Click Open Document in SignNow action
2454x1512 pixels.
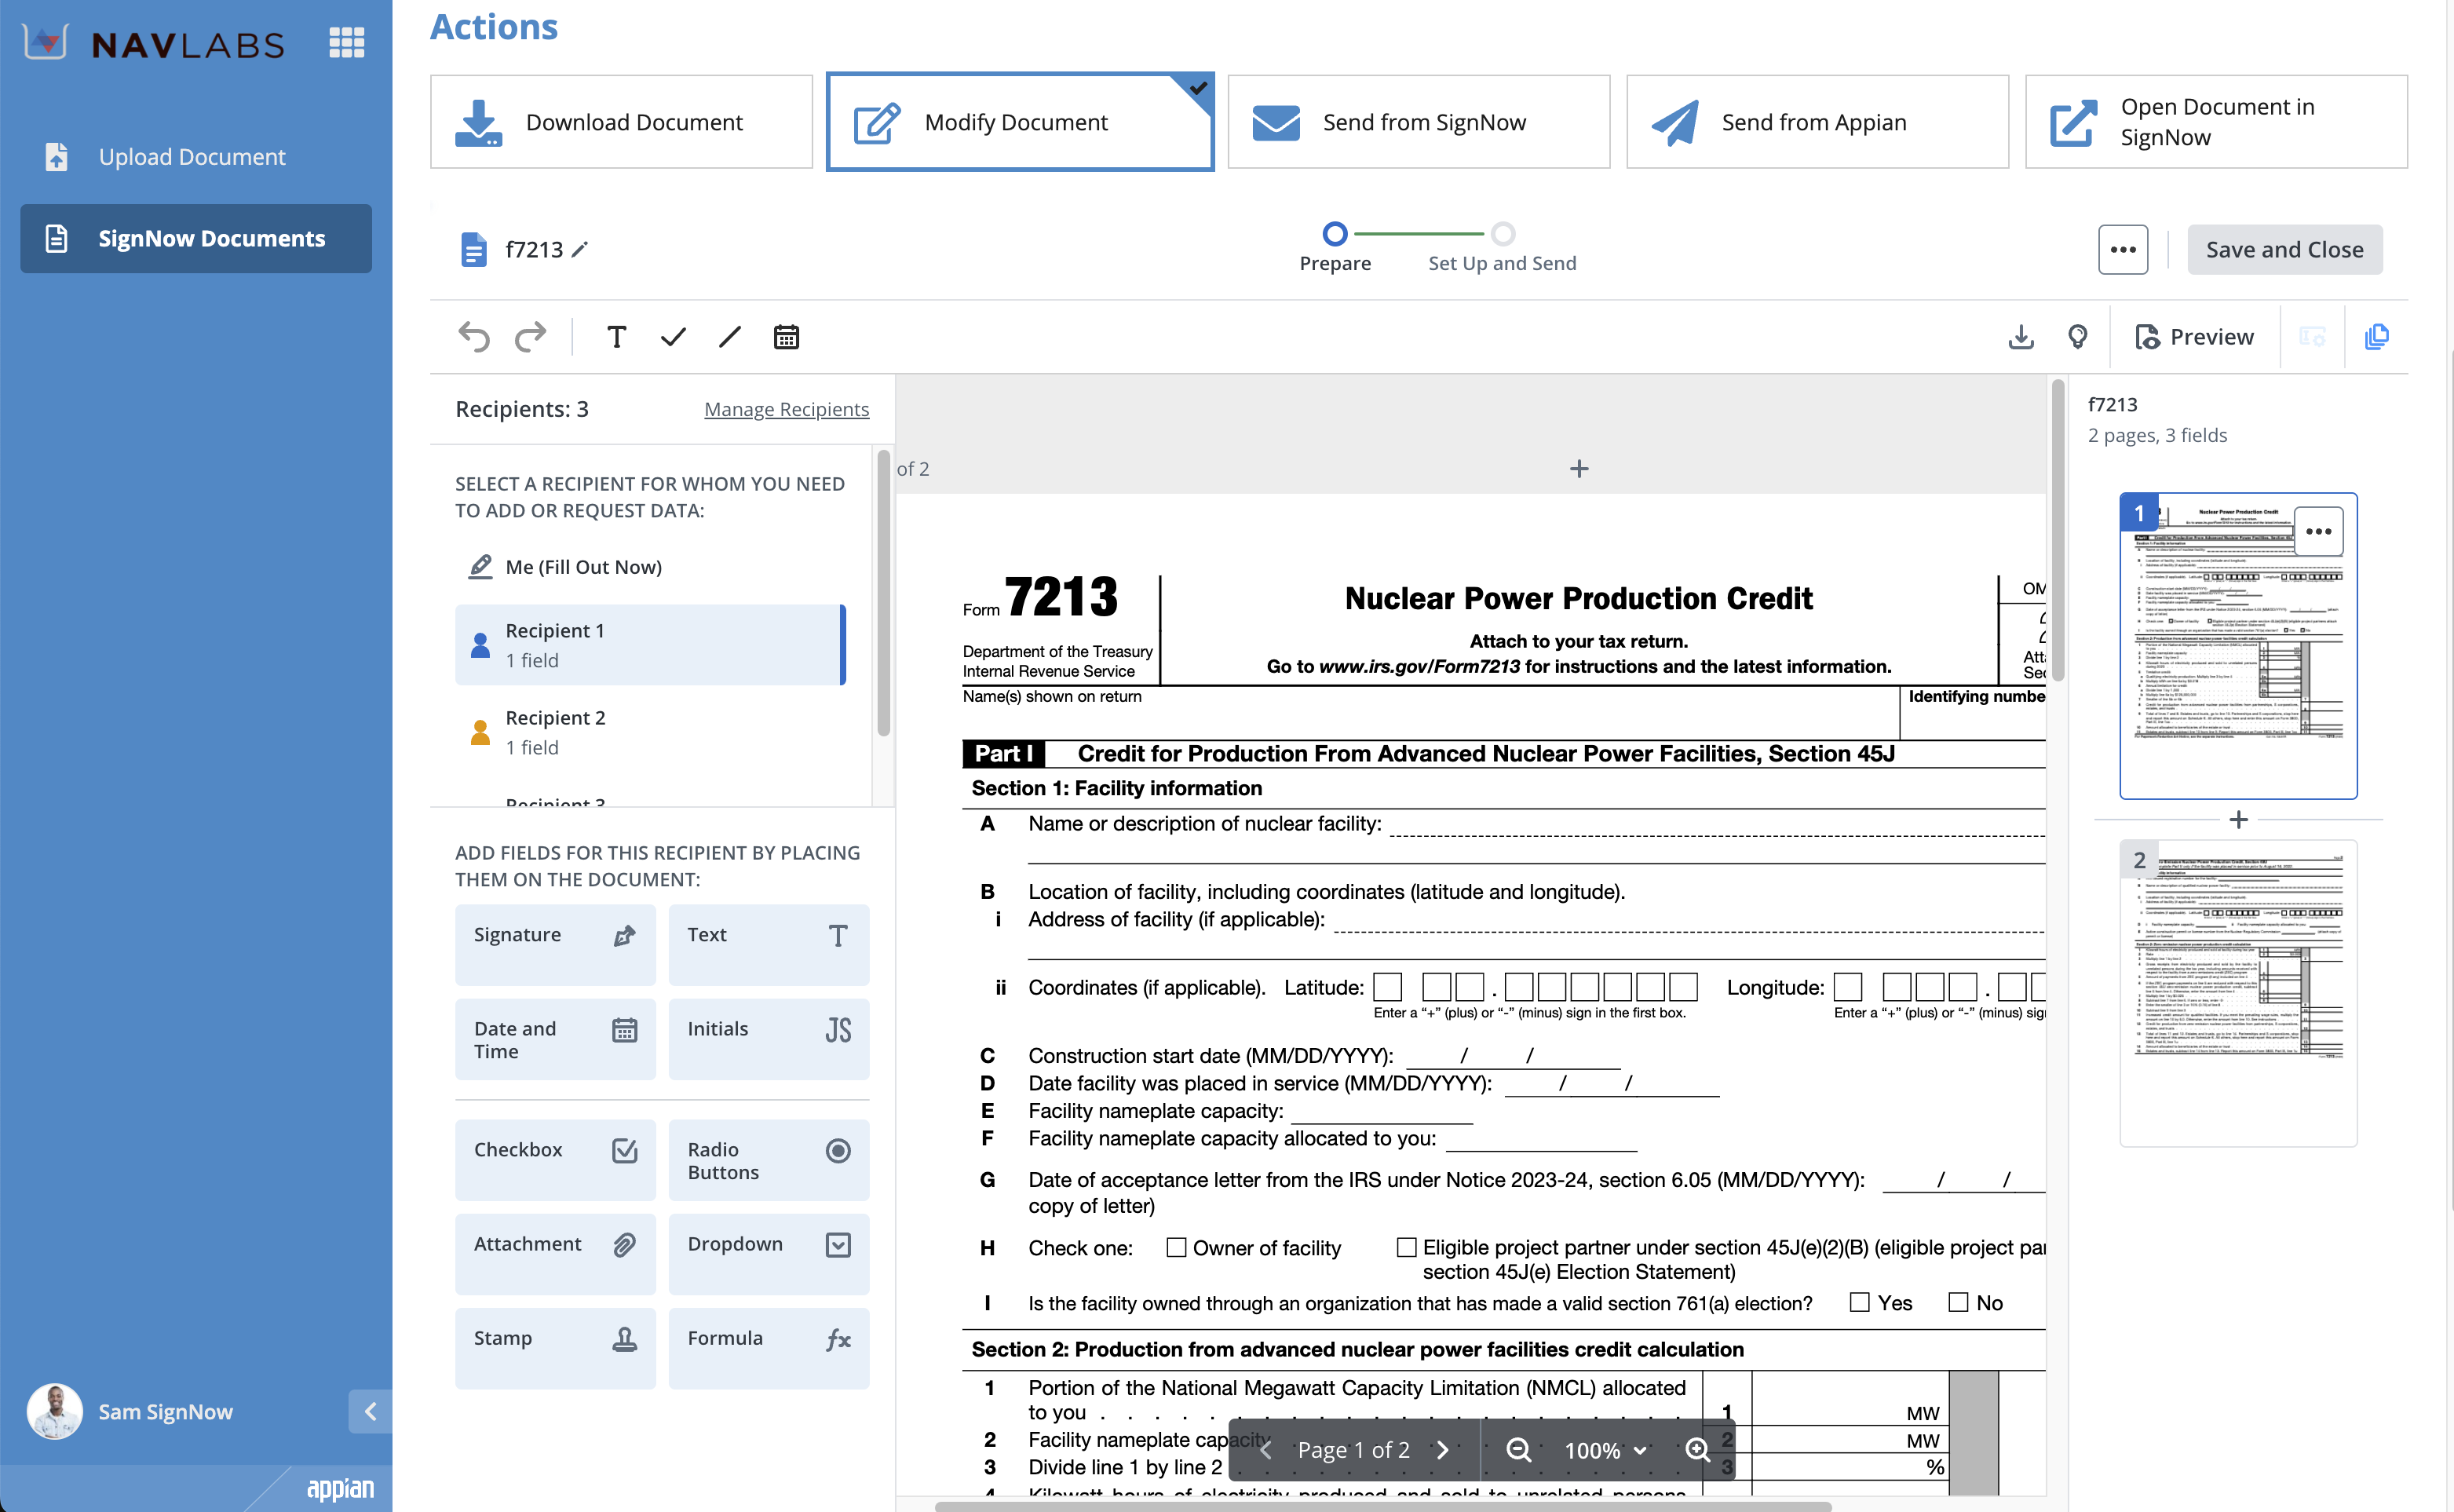tap(2216, 122)
